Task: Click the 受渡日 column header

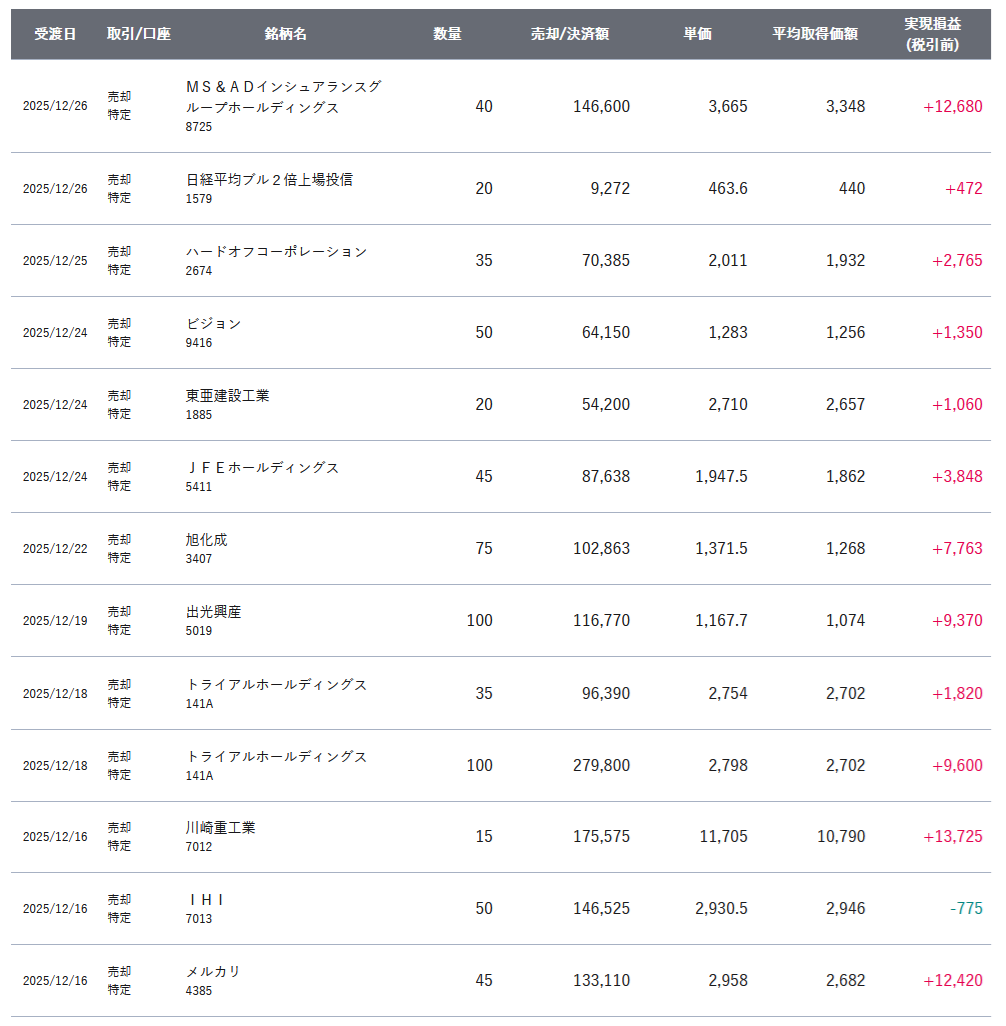Action: [55, 34]
